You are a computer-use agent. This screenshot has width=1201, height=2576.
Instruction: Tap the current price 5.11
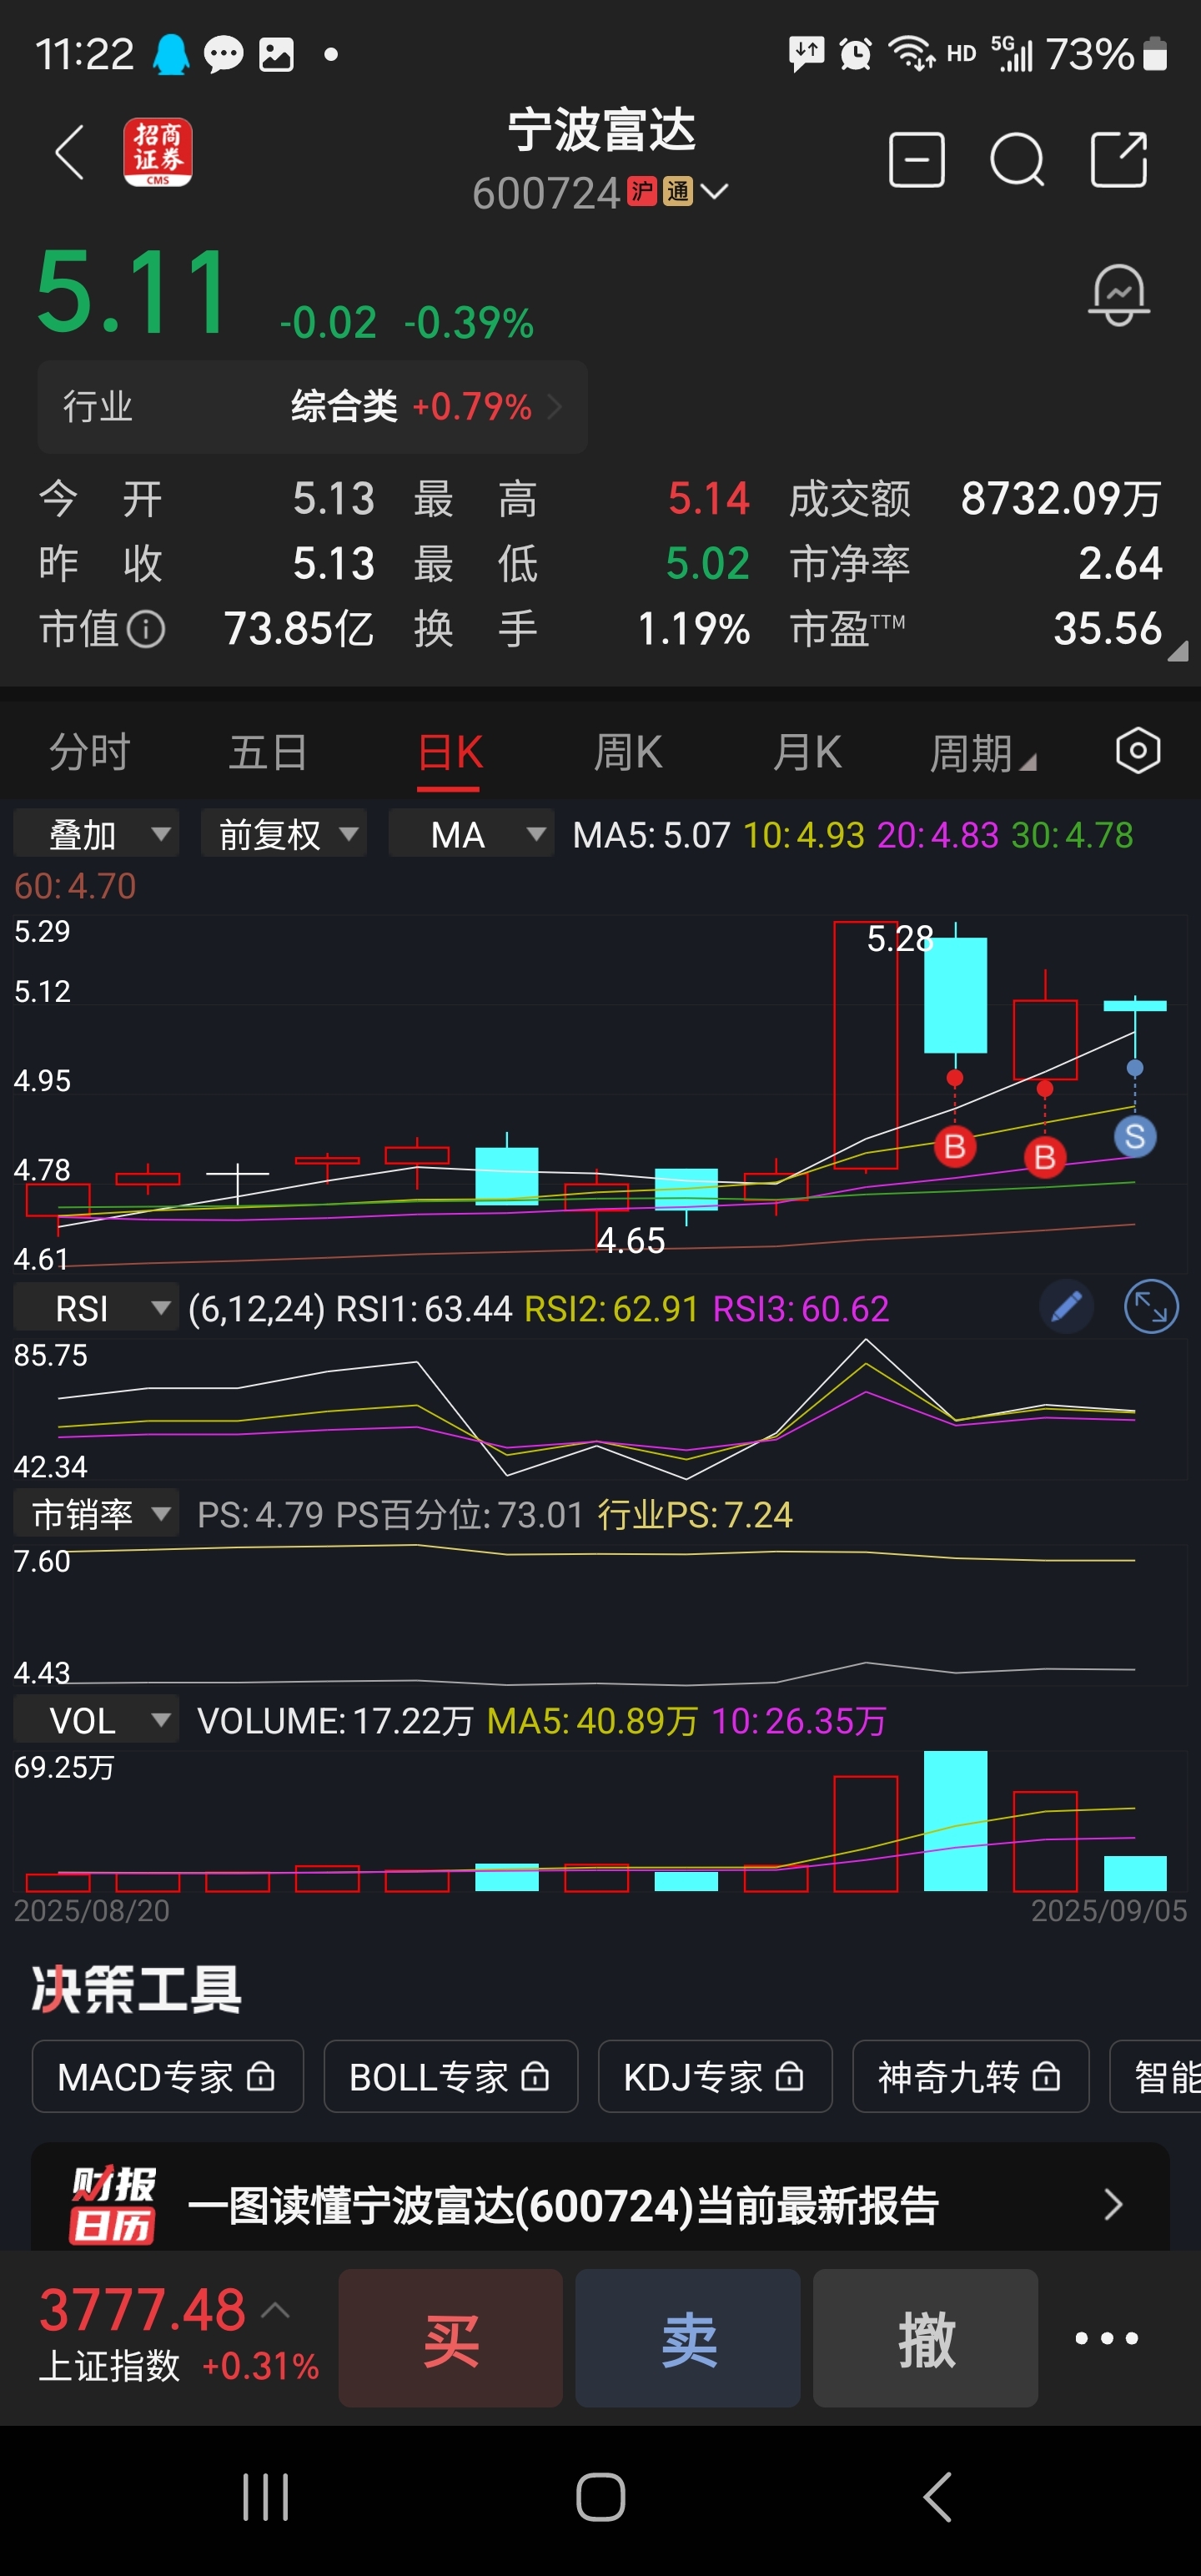click(x=133, y=292)
